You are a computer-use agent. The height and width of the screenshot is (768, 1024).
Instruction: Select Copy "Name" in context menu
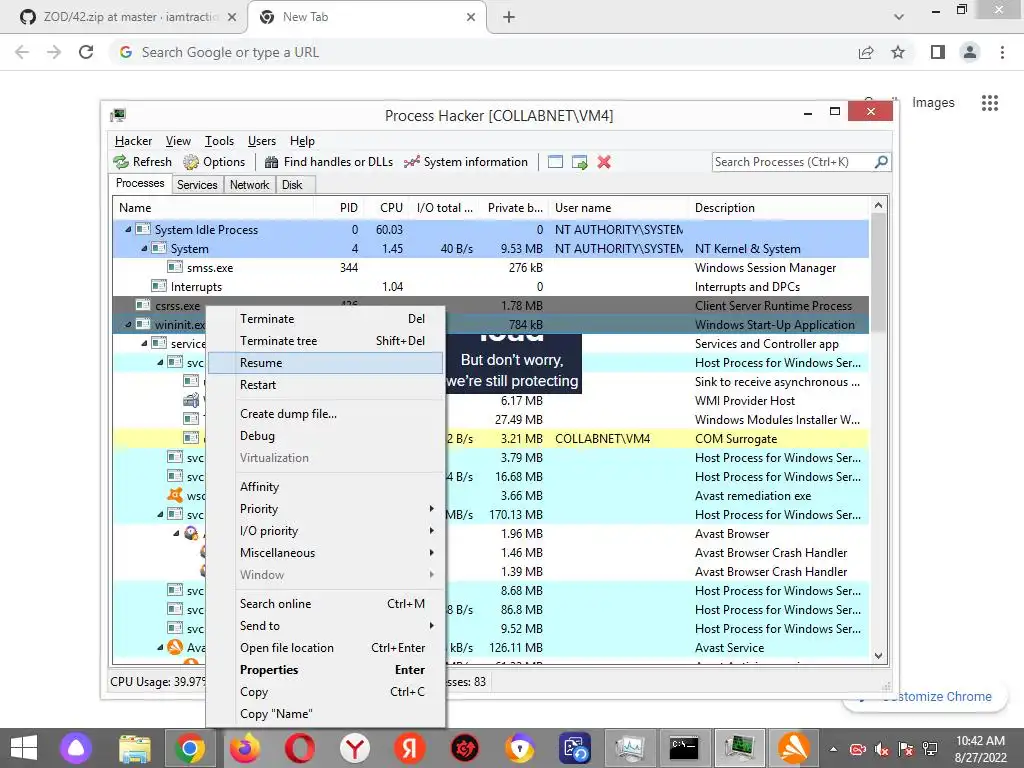tap(325, 714)
